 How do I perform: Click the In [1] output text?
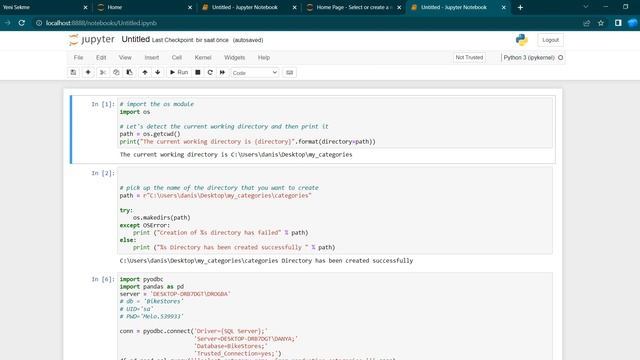point(236,155)
